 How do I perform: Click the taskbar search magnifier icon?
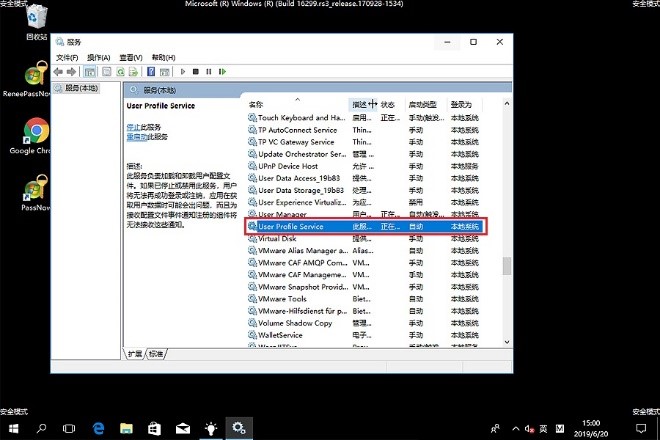(x=41, y=429)
